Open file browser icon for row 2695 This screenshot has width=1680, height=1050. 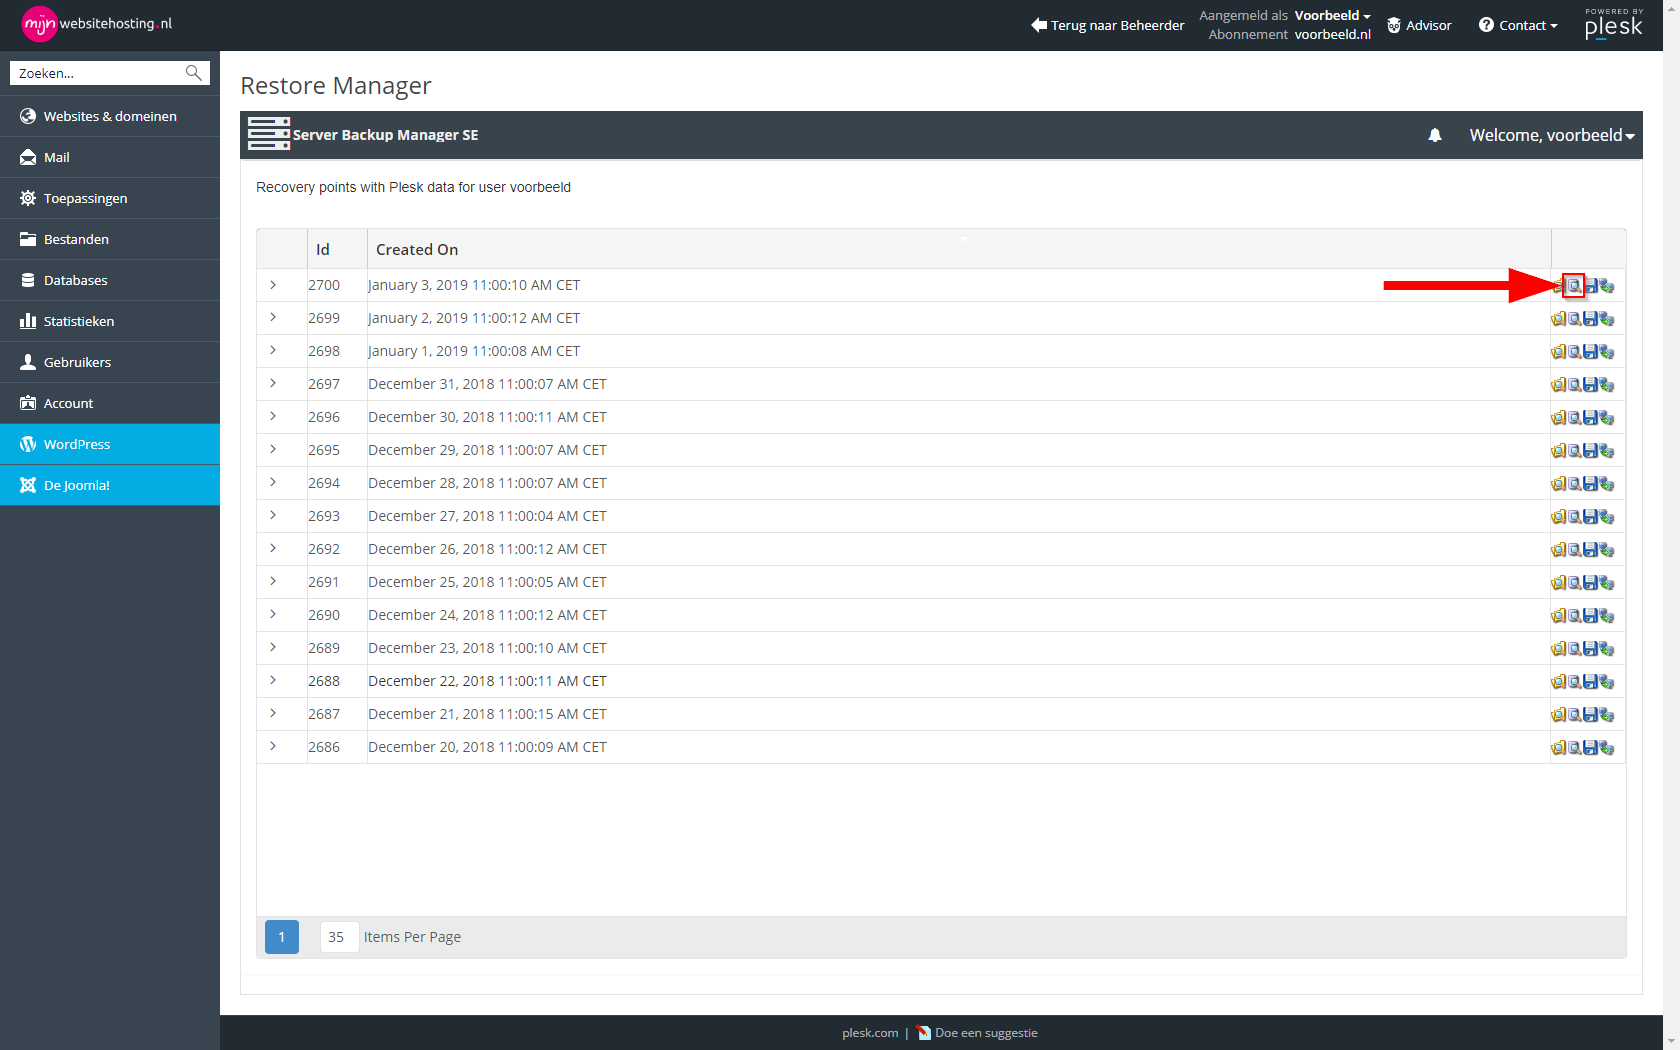coord(1558,451)
